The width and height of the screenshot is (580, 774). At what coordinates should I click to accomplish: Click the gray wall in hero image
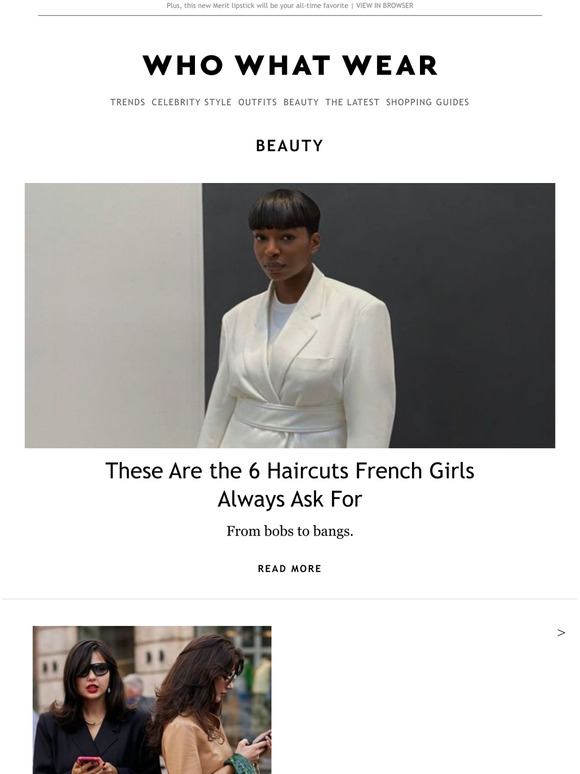114,315
